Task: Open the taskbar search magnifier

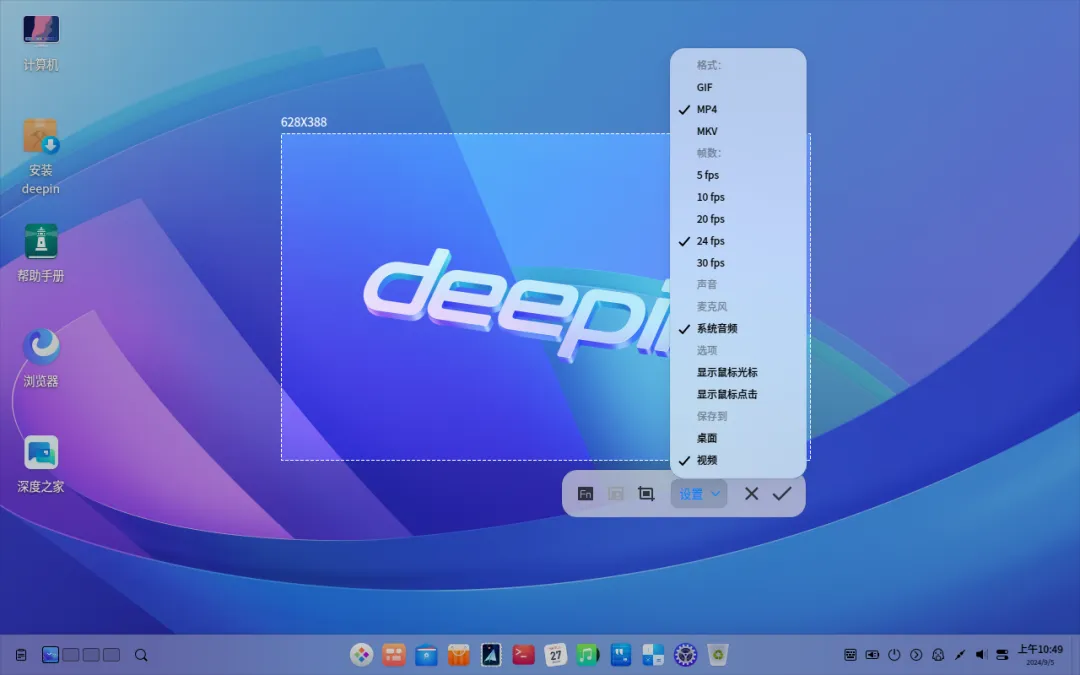Action: pyautogui.click(x=141, y=655)
